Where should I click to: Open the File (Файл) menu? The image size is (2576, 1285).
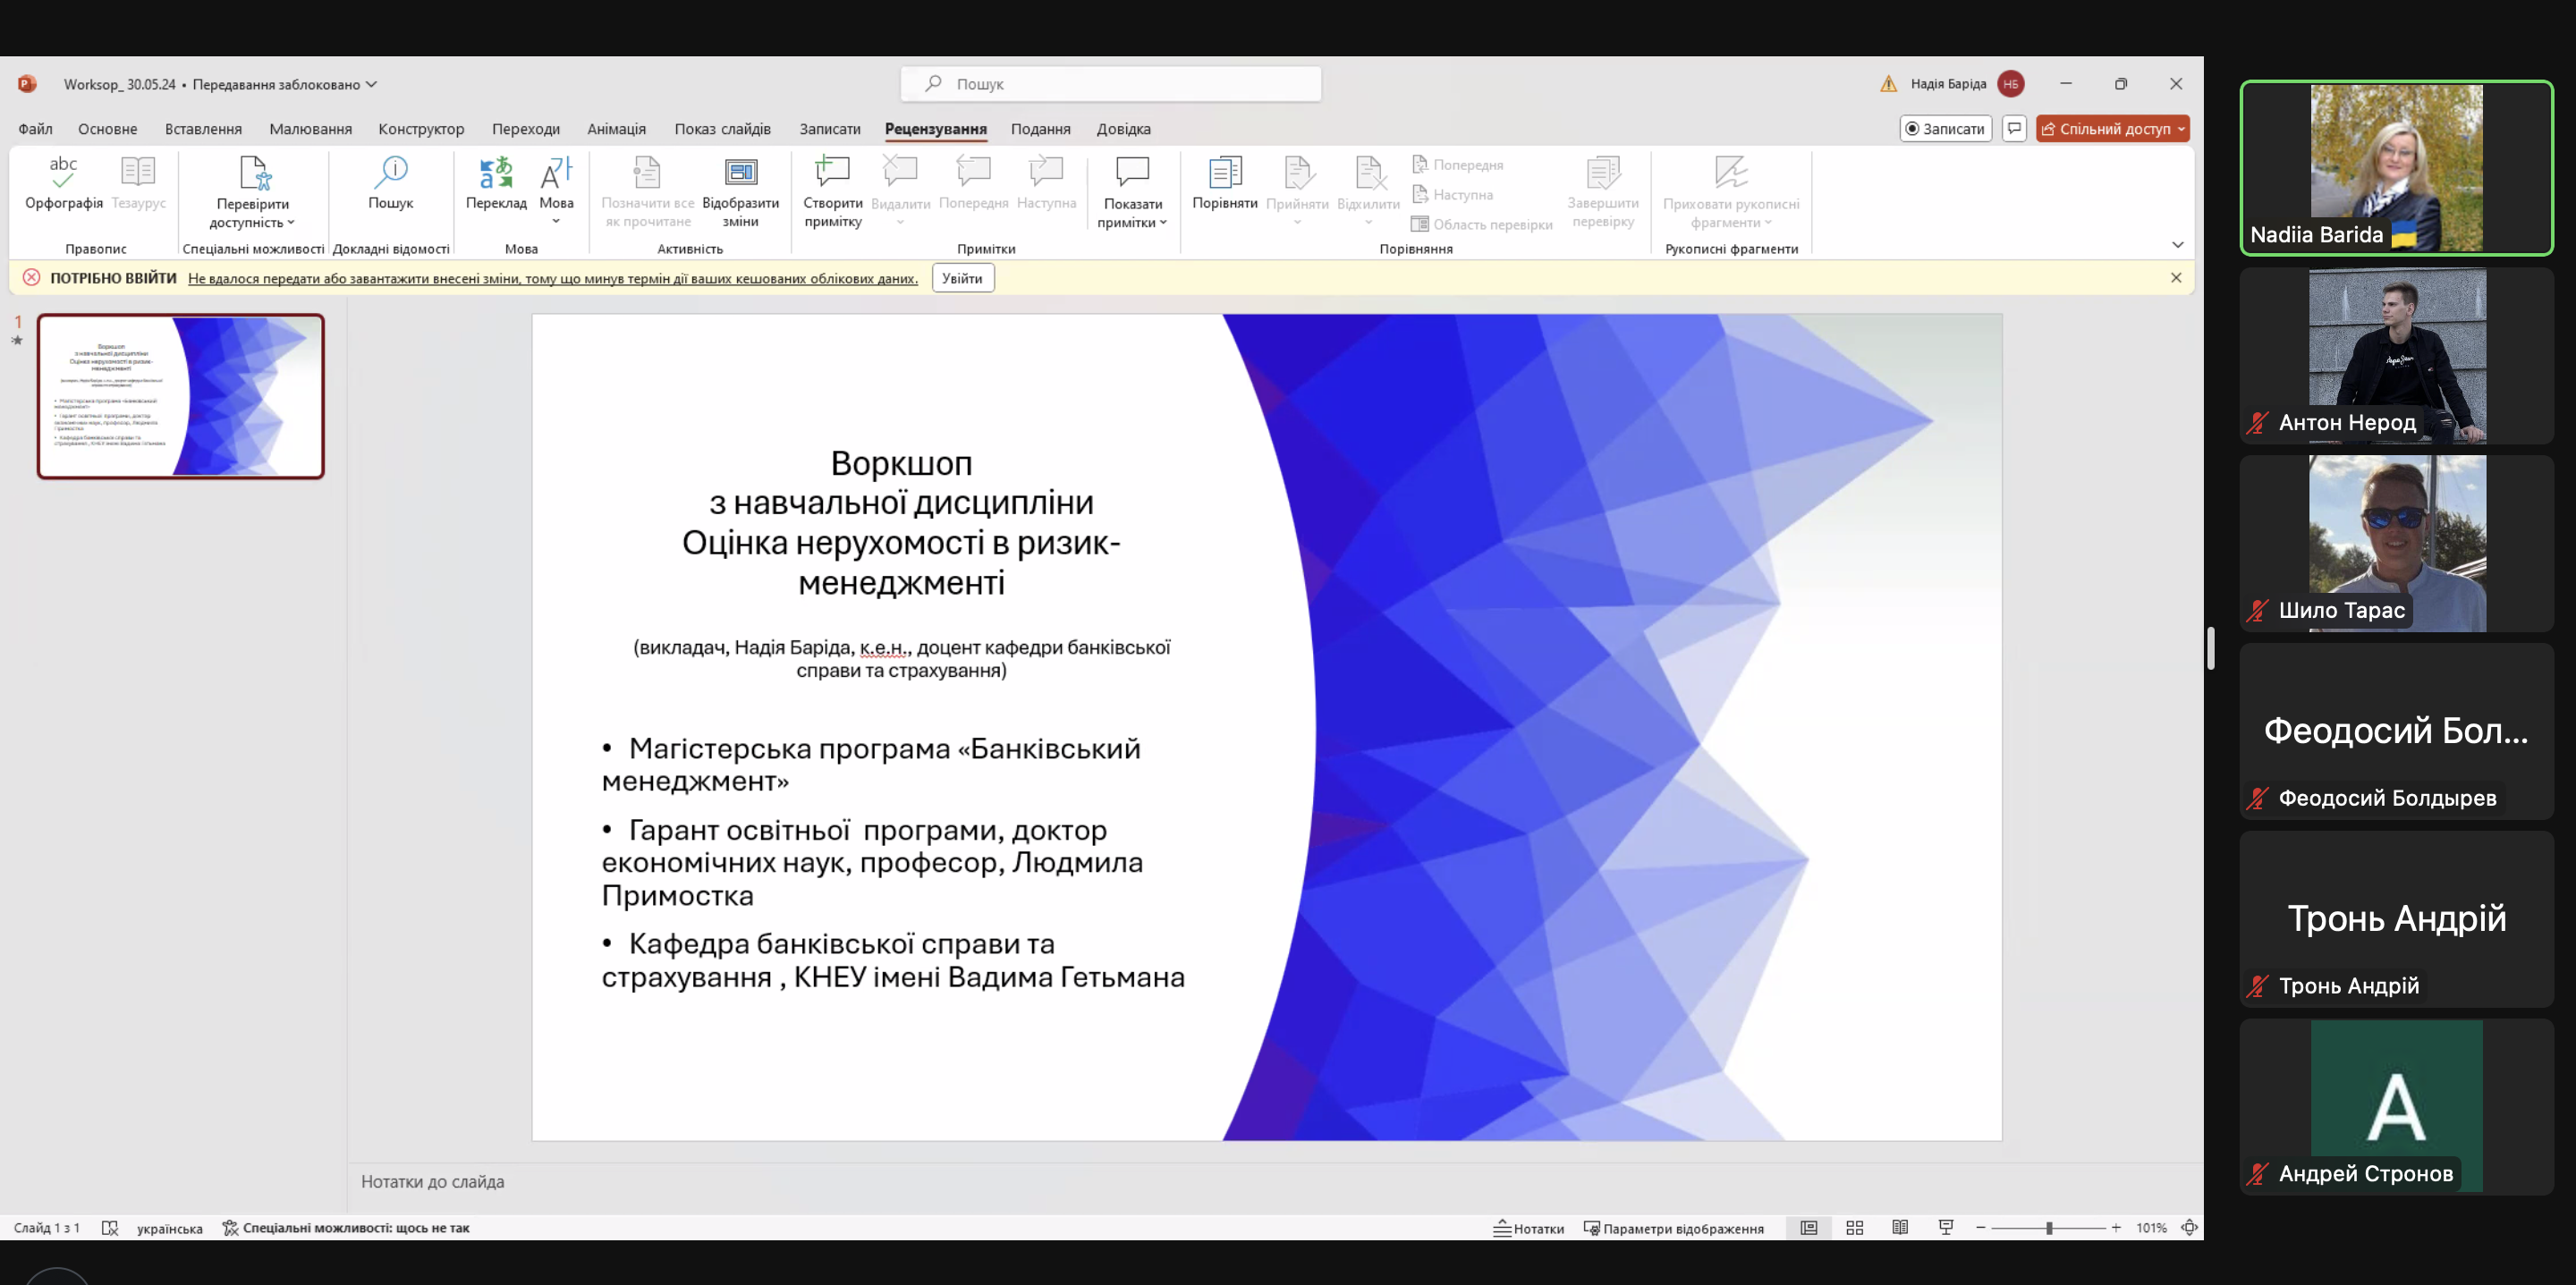[35, 129]
